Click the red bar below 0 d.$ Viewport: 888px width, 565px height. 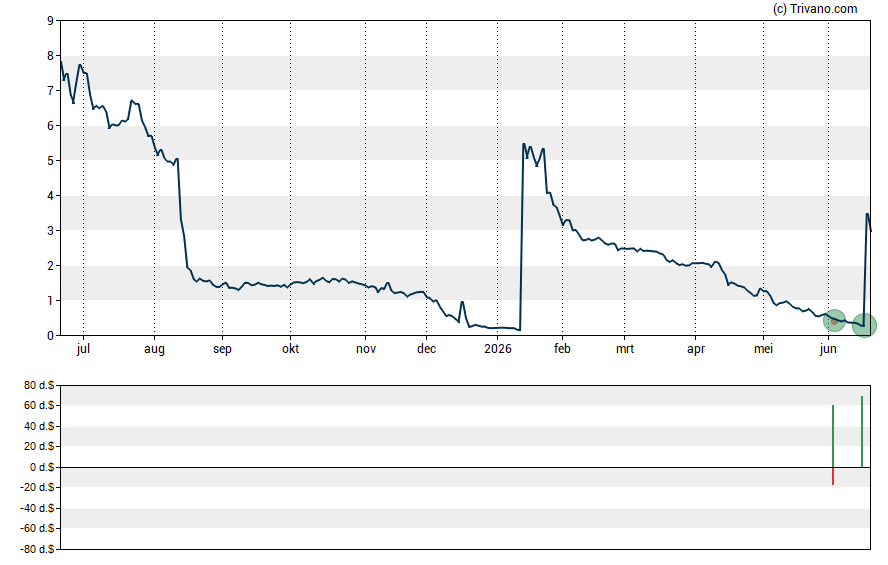pos(833,476)
